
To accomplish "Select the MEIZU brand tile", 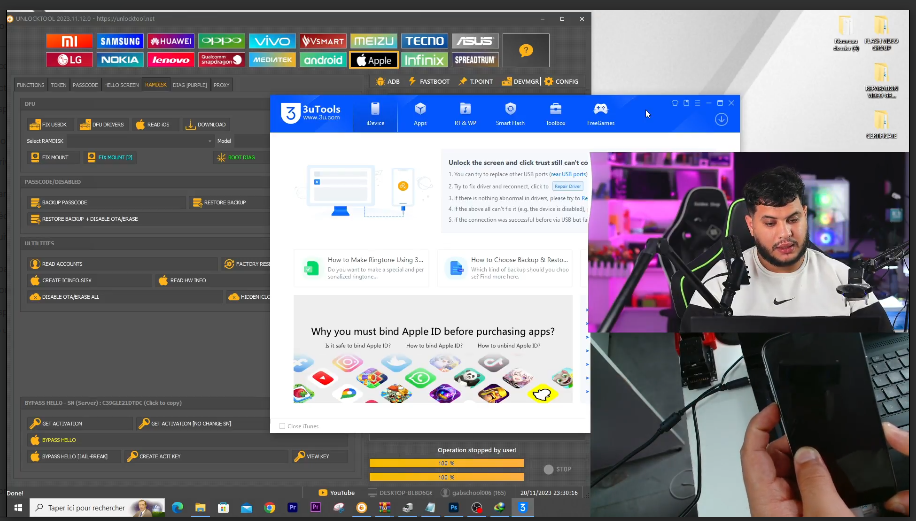I will coord(374,41).
